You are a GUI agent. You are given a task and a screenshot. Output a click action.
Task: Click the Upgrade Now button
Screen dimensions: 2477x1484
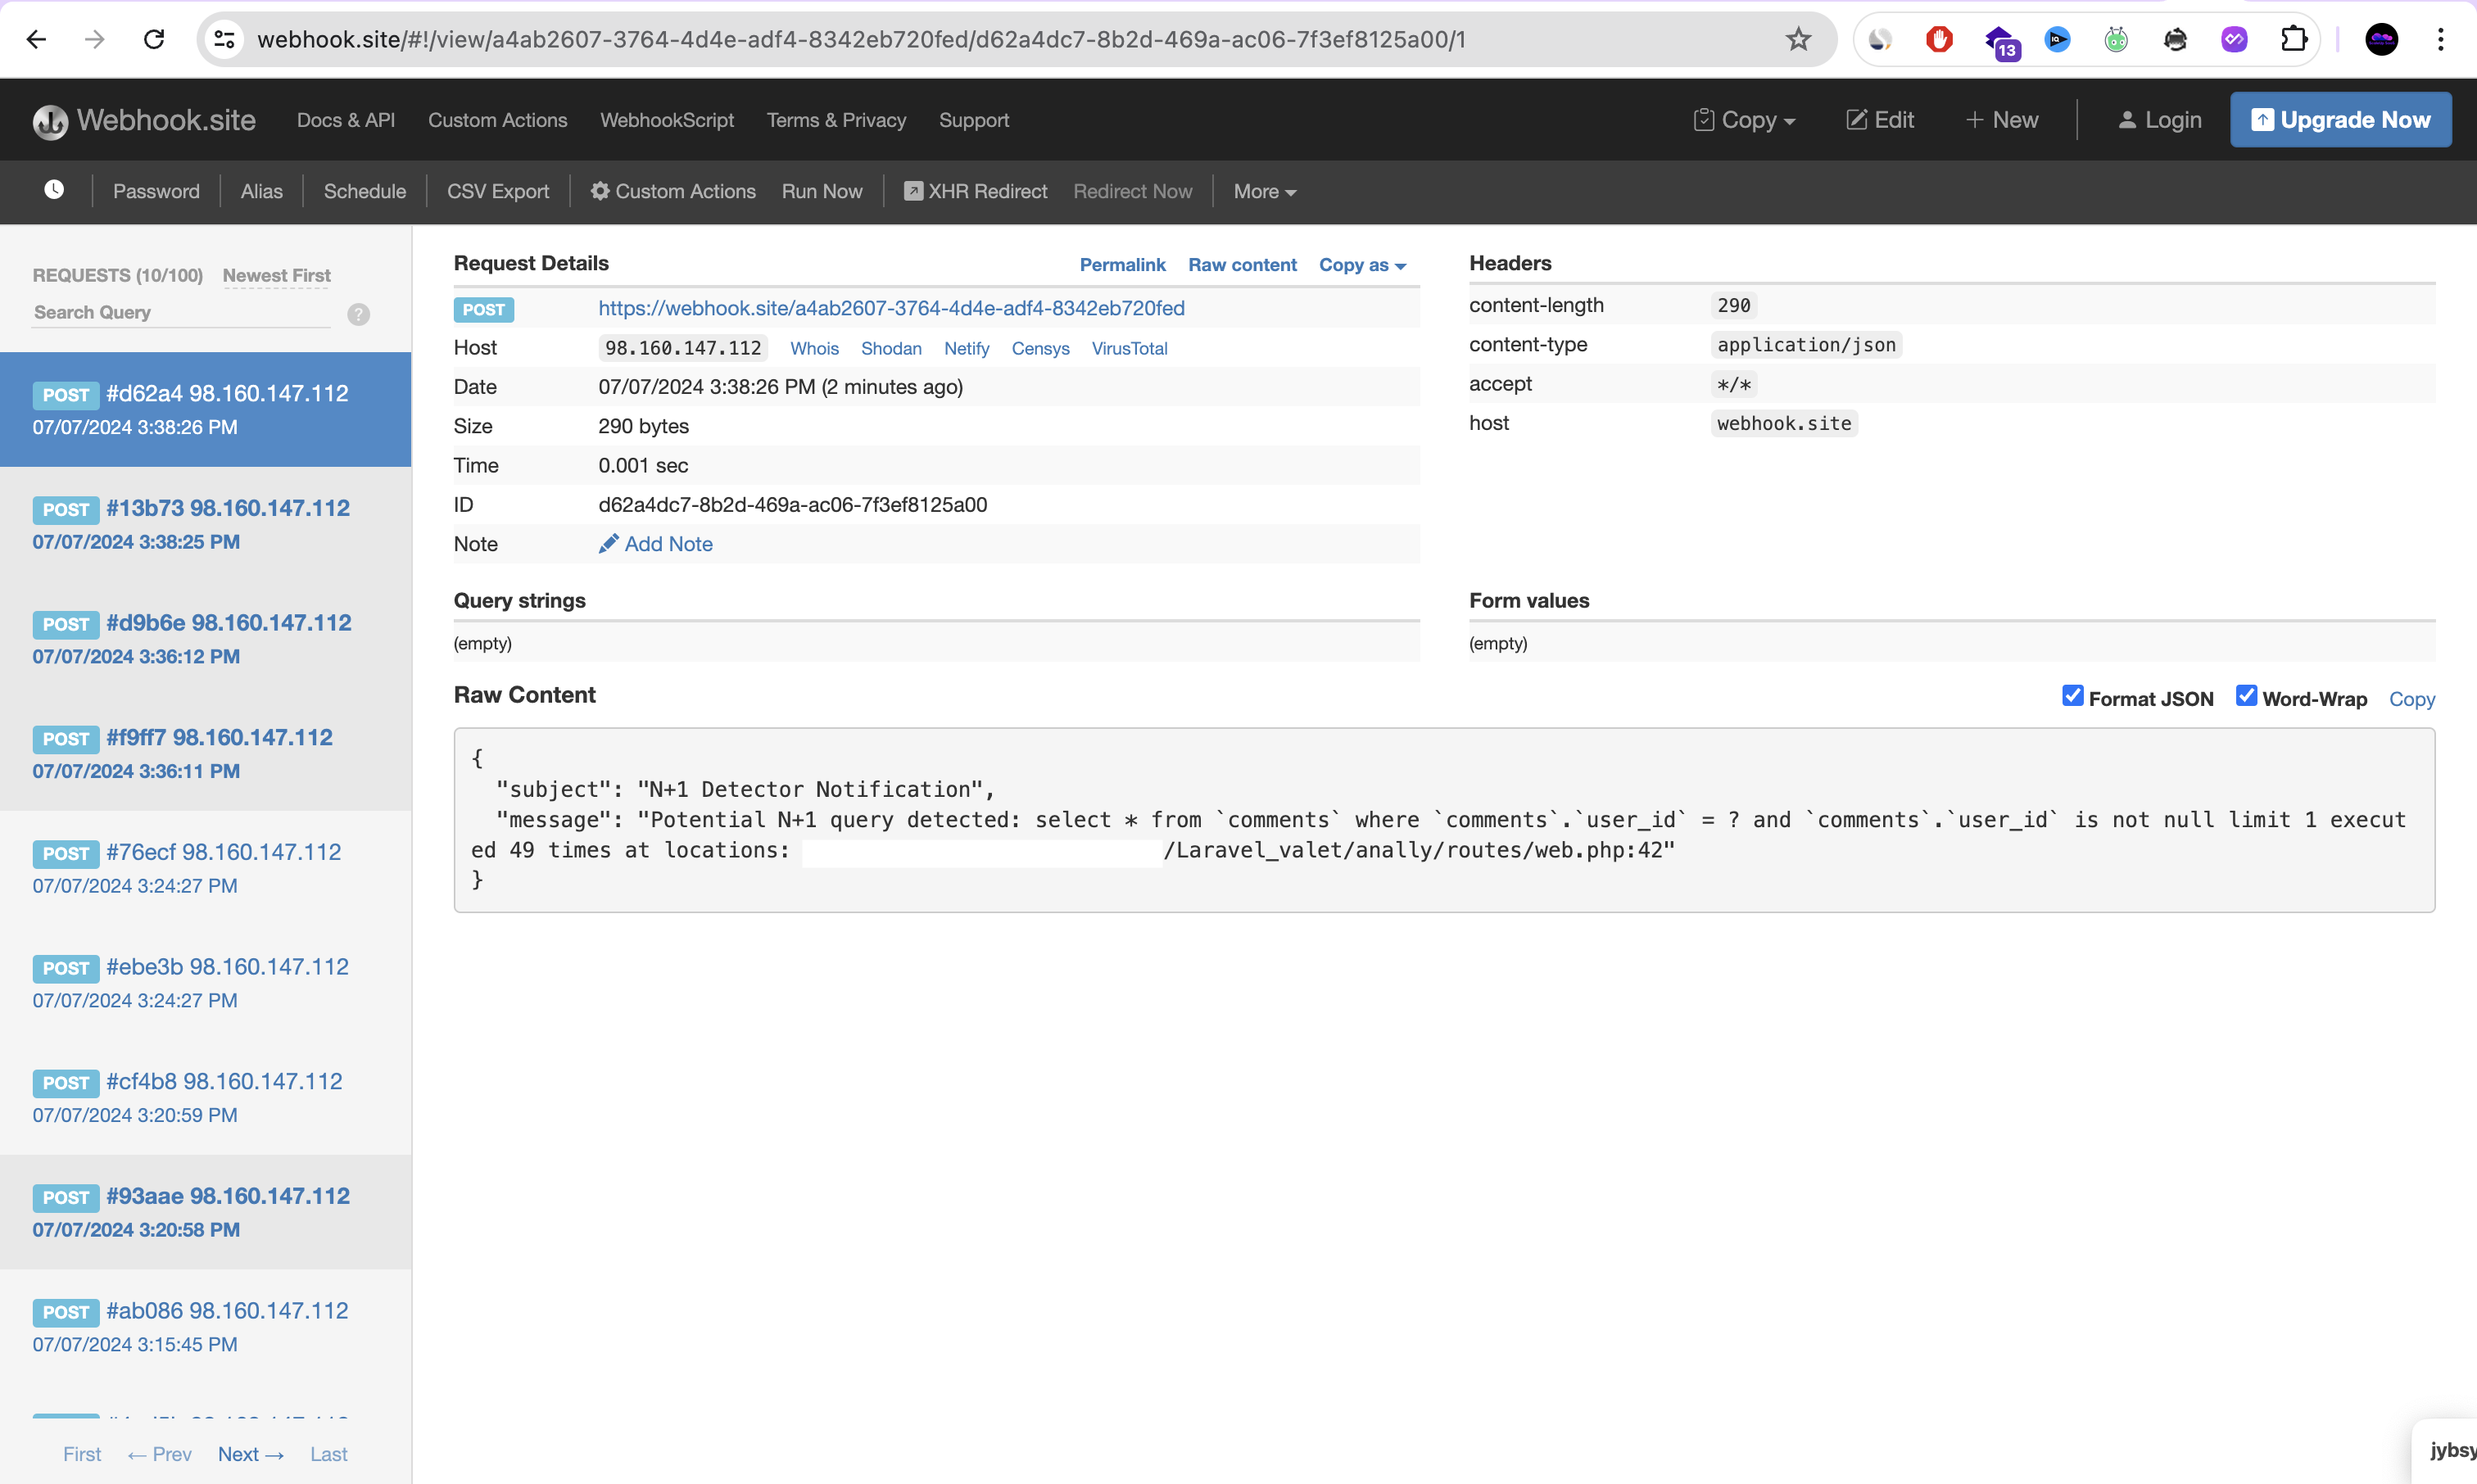(2341, 119)
